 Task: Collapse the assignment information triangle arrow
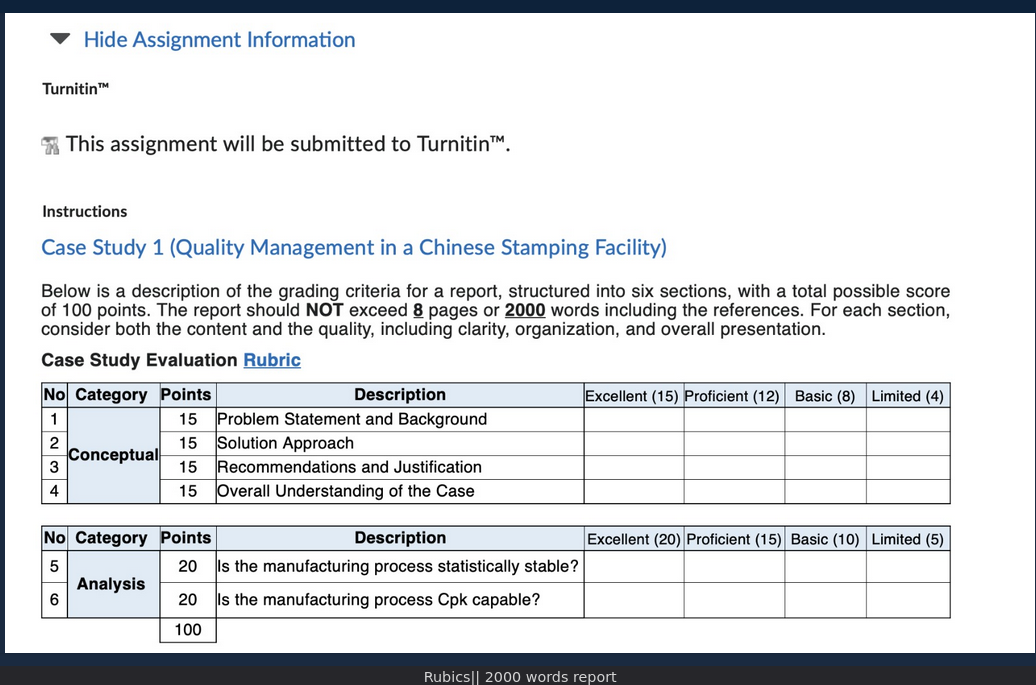60,39
